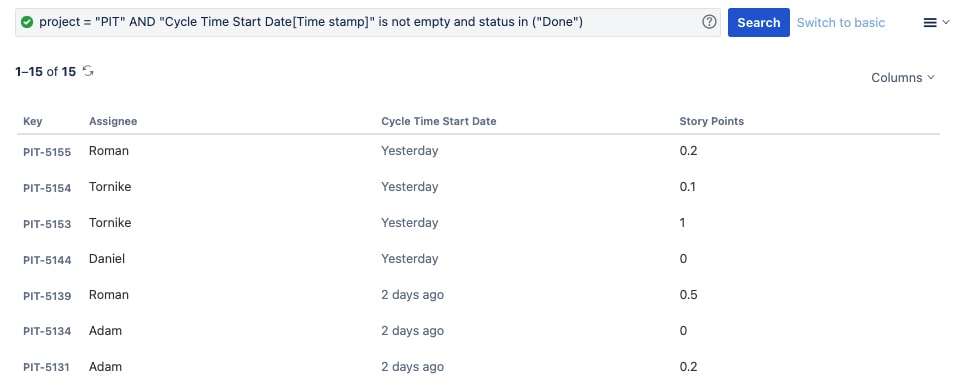
Task: Open issue PIT-5153
Action: [47, 224]
